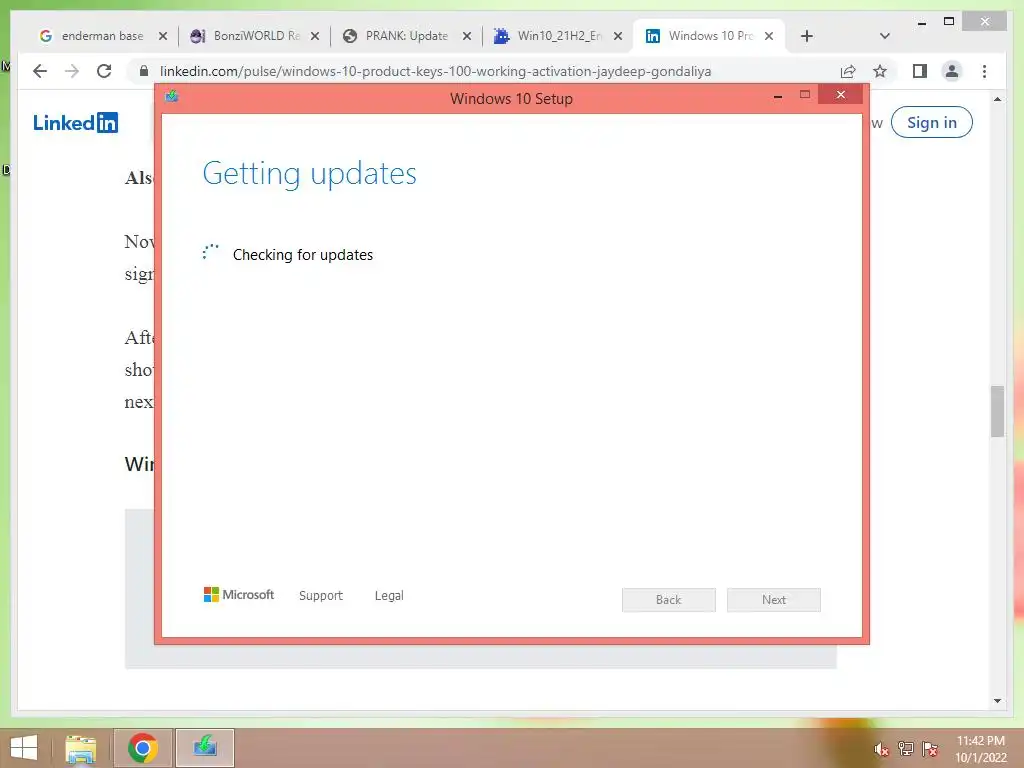Open Chrome's three-dot menu

coord(984,71)
